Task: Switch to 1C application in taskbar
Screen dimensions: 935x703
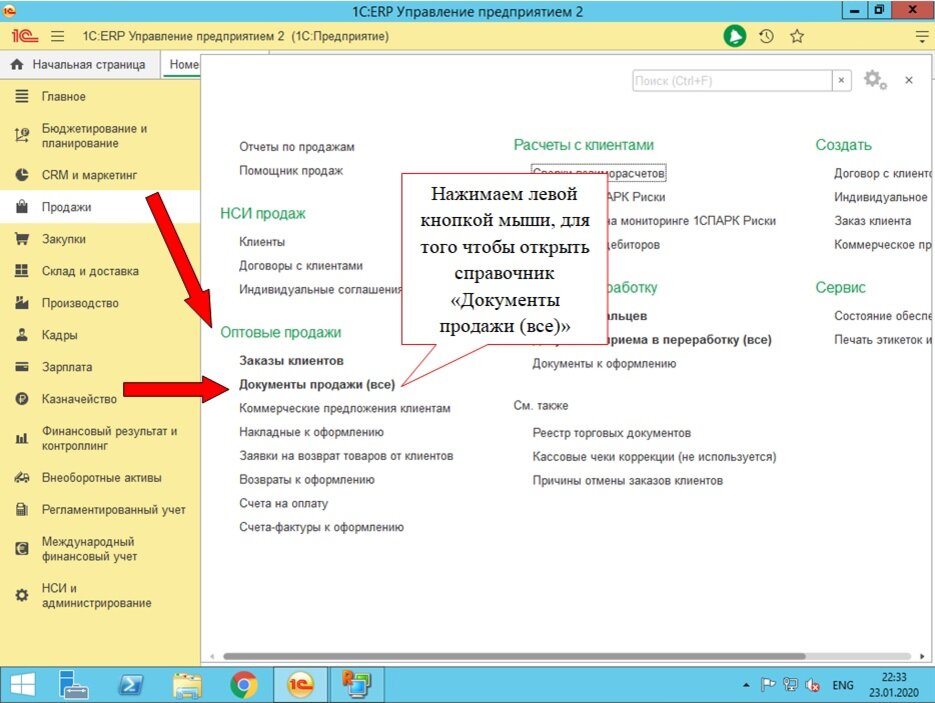Action: (300, 685)
